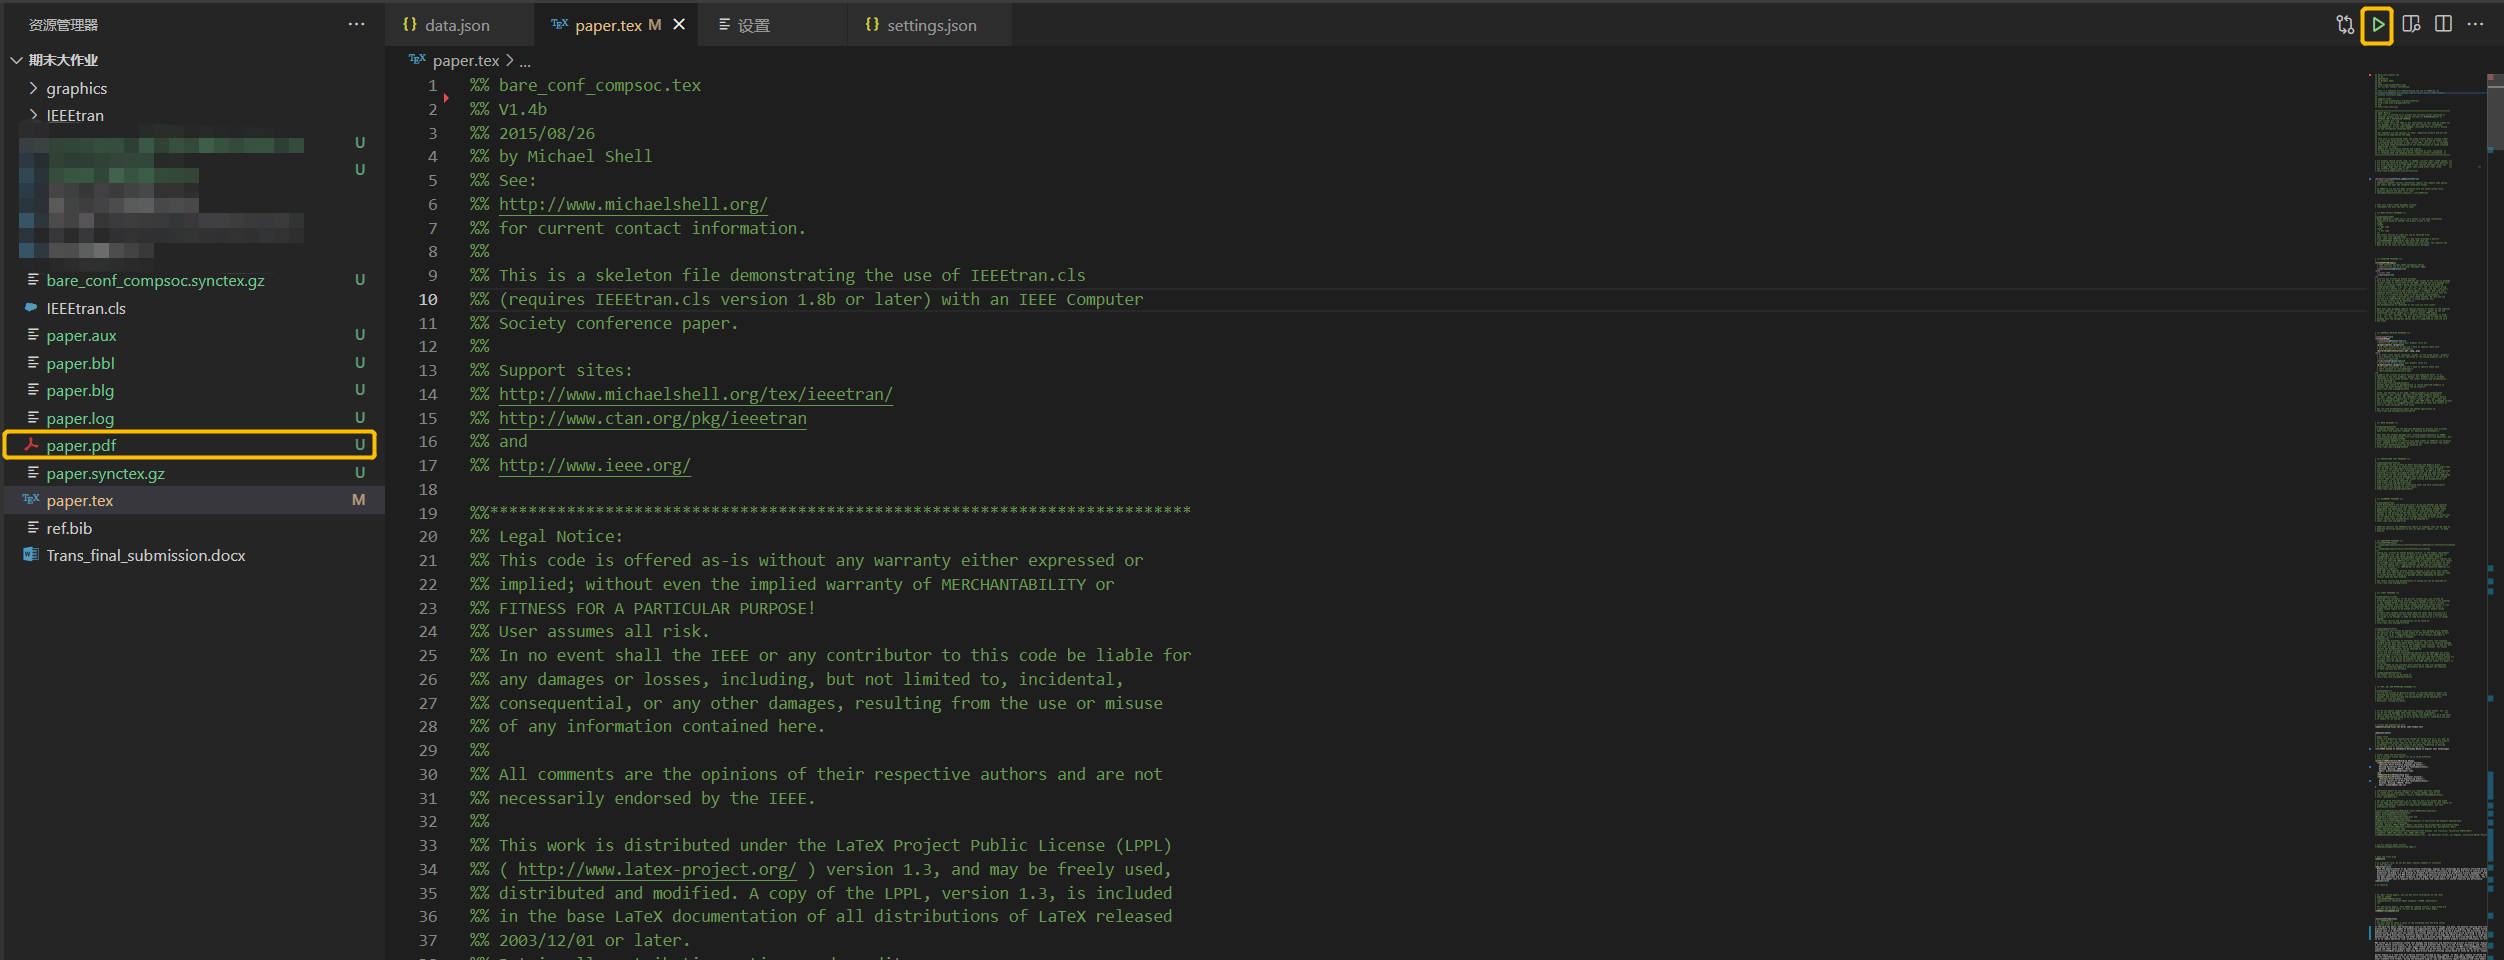Click the Split Editor Right icon
Screen dimensions: 2504x960
tap(2443, 25)
